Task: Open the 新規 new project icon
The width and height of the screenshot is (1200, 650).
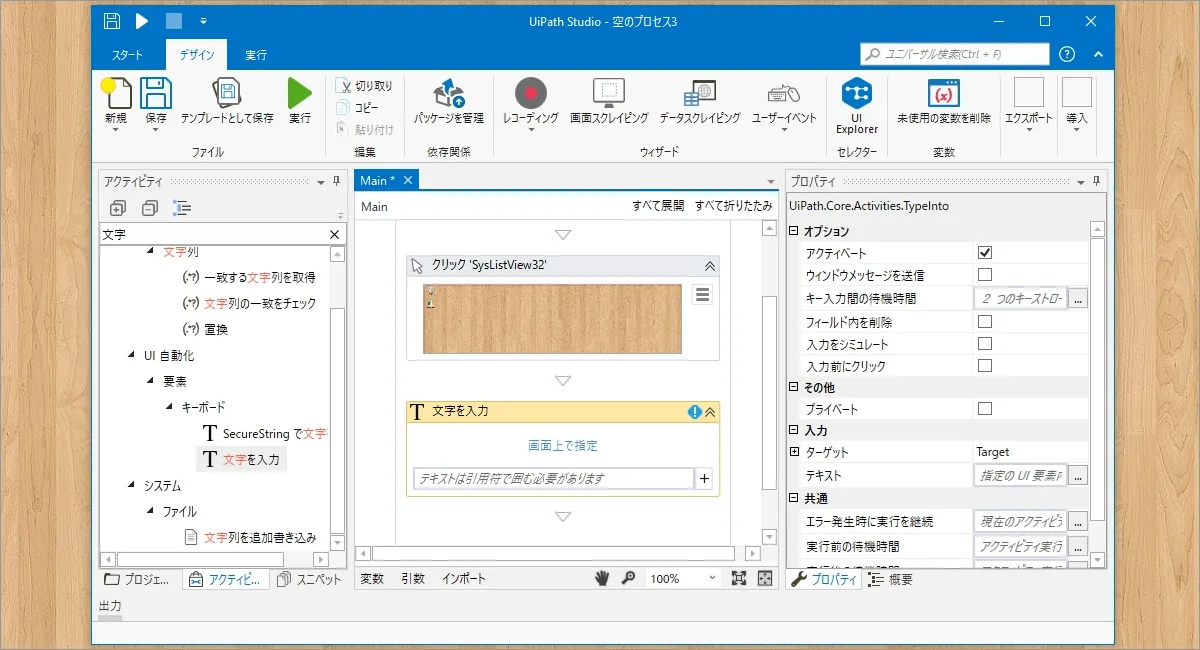Action: (x=115, y=93)
